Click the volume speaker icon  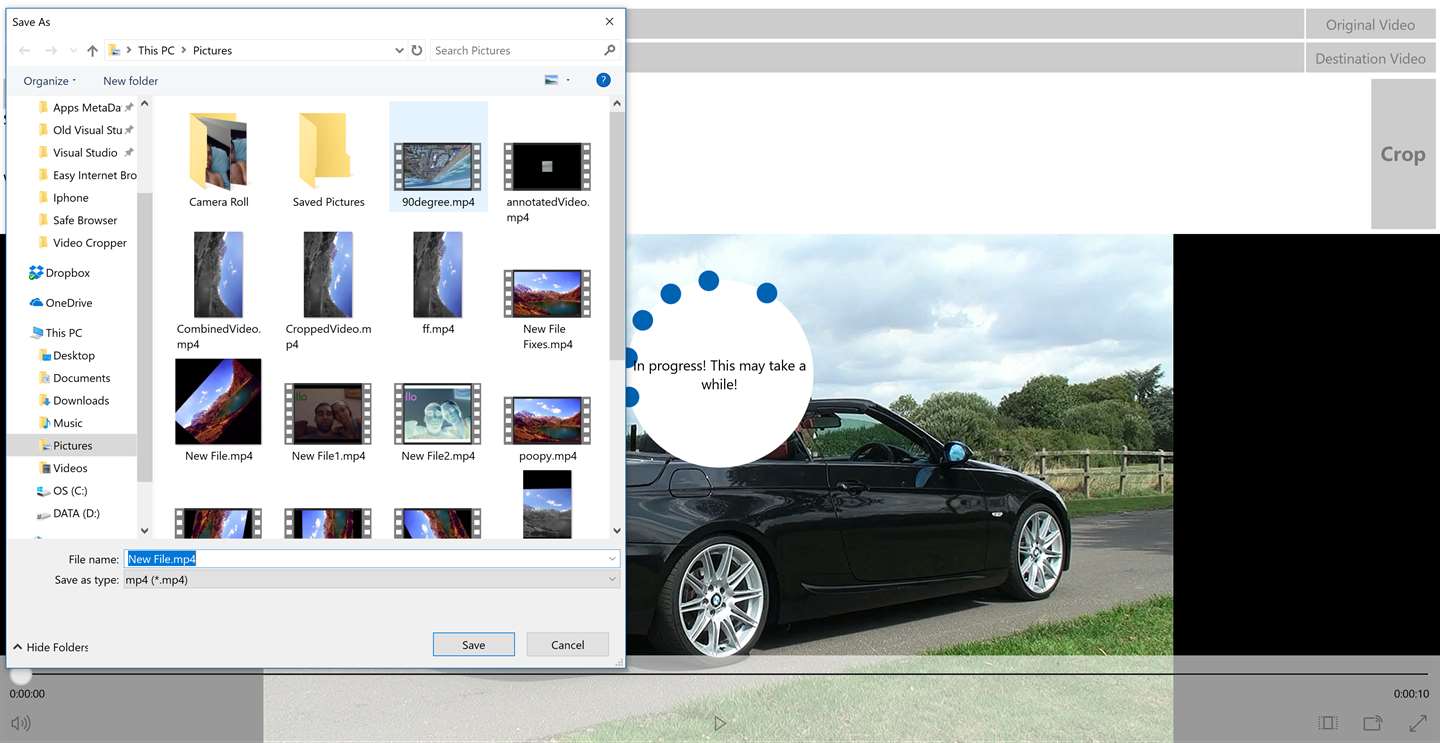tap(19, 723)
